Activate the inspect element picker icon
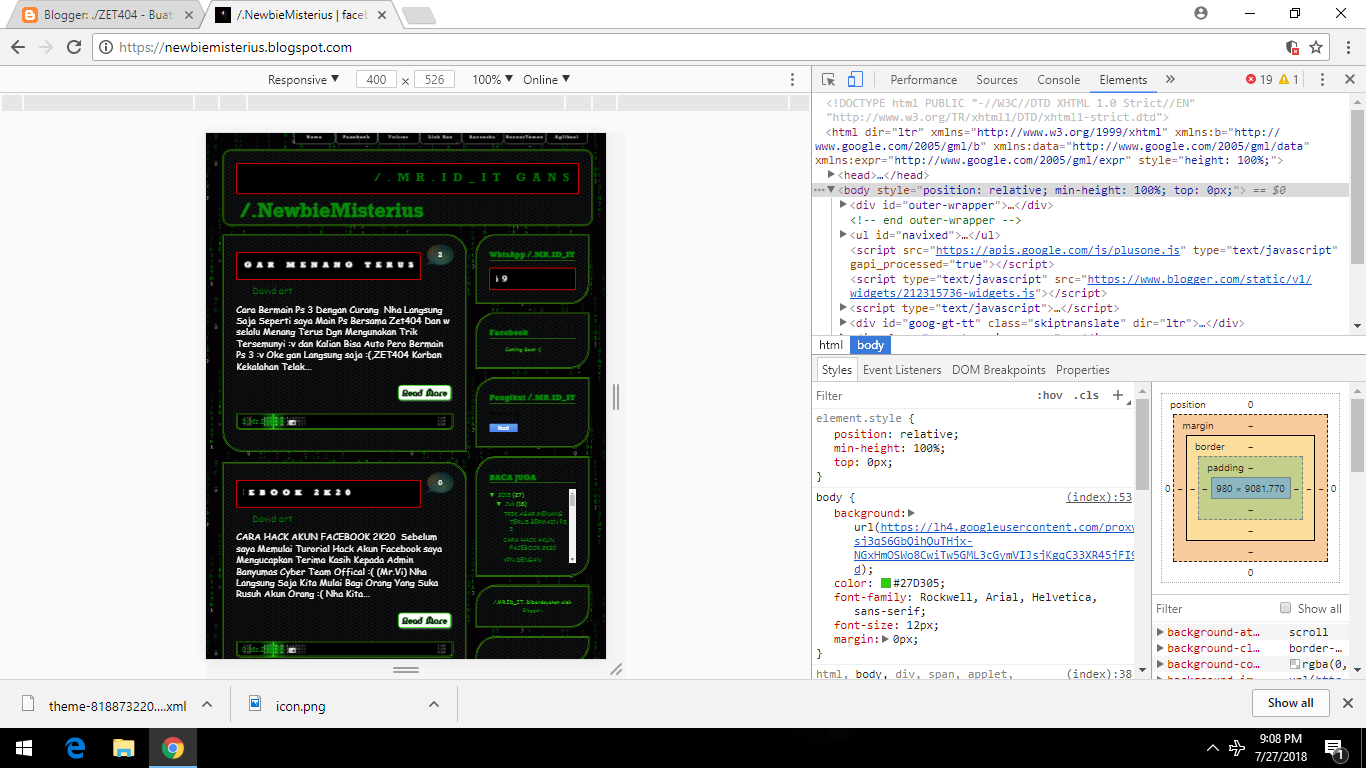Viewport: 1366px width, 768px height. 829,80
